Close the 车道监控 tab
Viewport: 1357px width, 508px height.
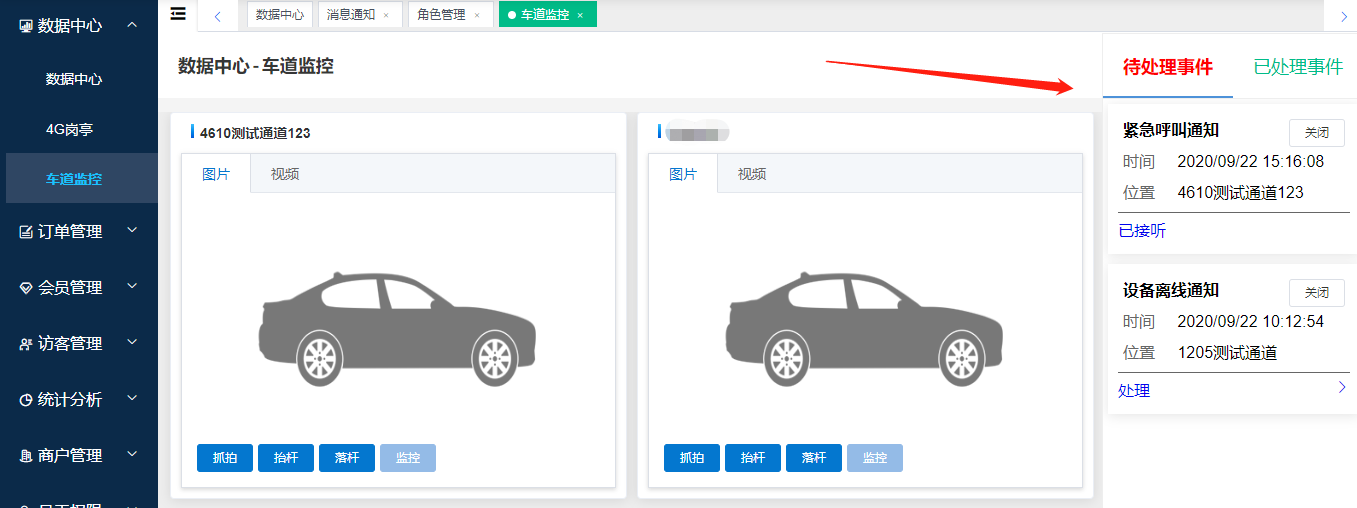tap(580, 15)
